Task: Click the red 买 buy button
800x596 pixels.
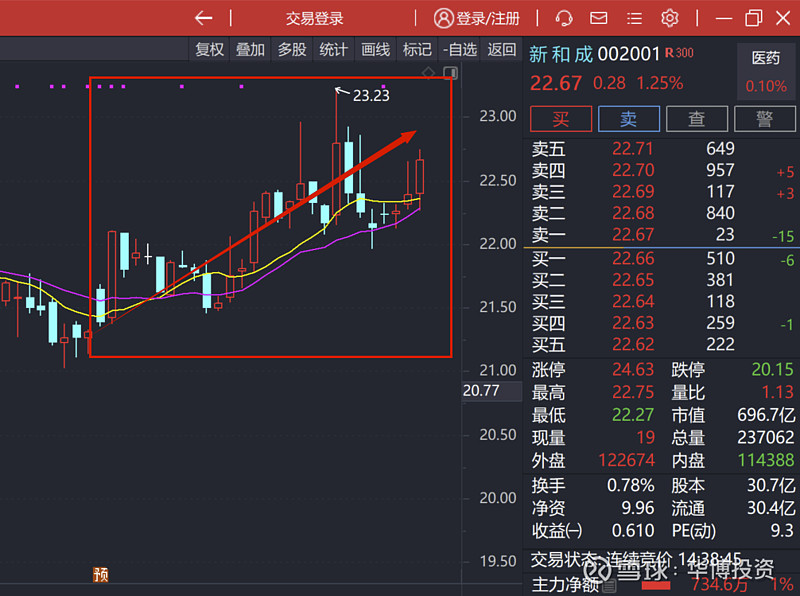Action: (x=561, y=119)
